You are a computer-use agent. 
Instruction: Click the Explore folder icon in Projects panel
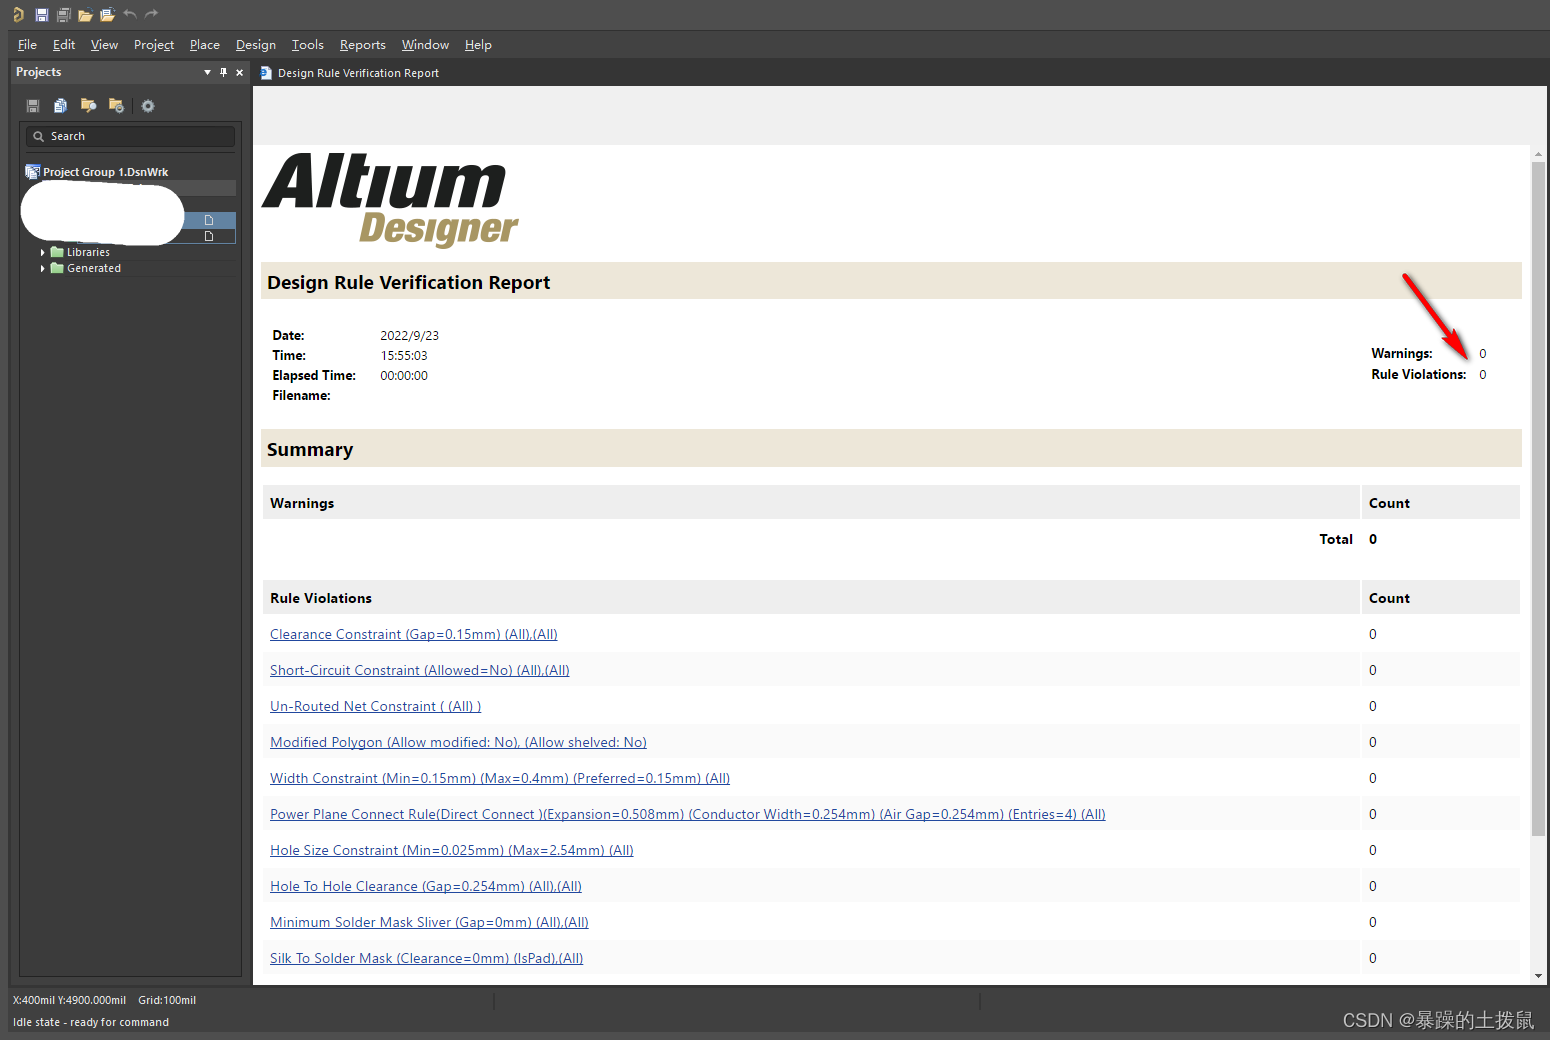click(88, 105)
